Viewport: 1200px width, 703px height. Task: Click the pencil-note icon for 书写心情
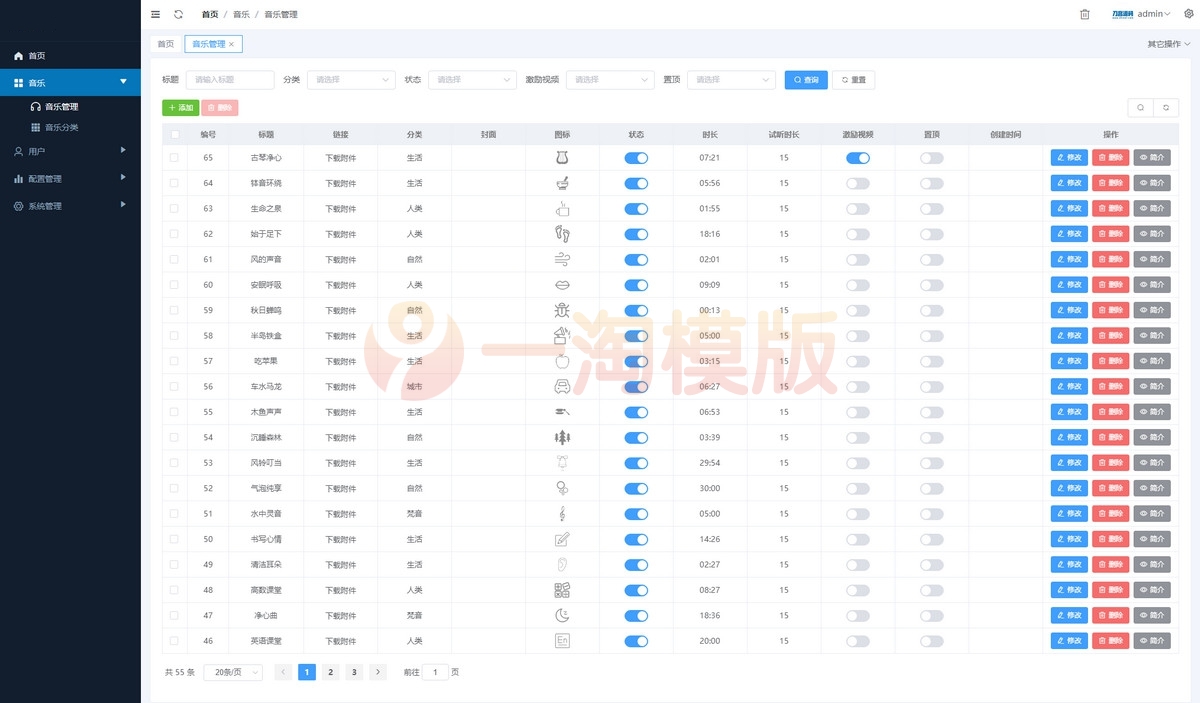click(562, 539)
